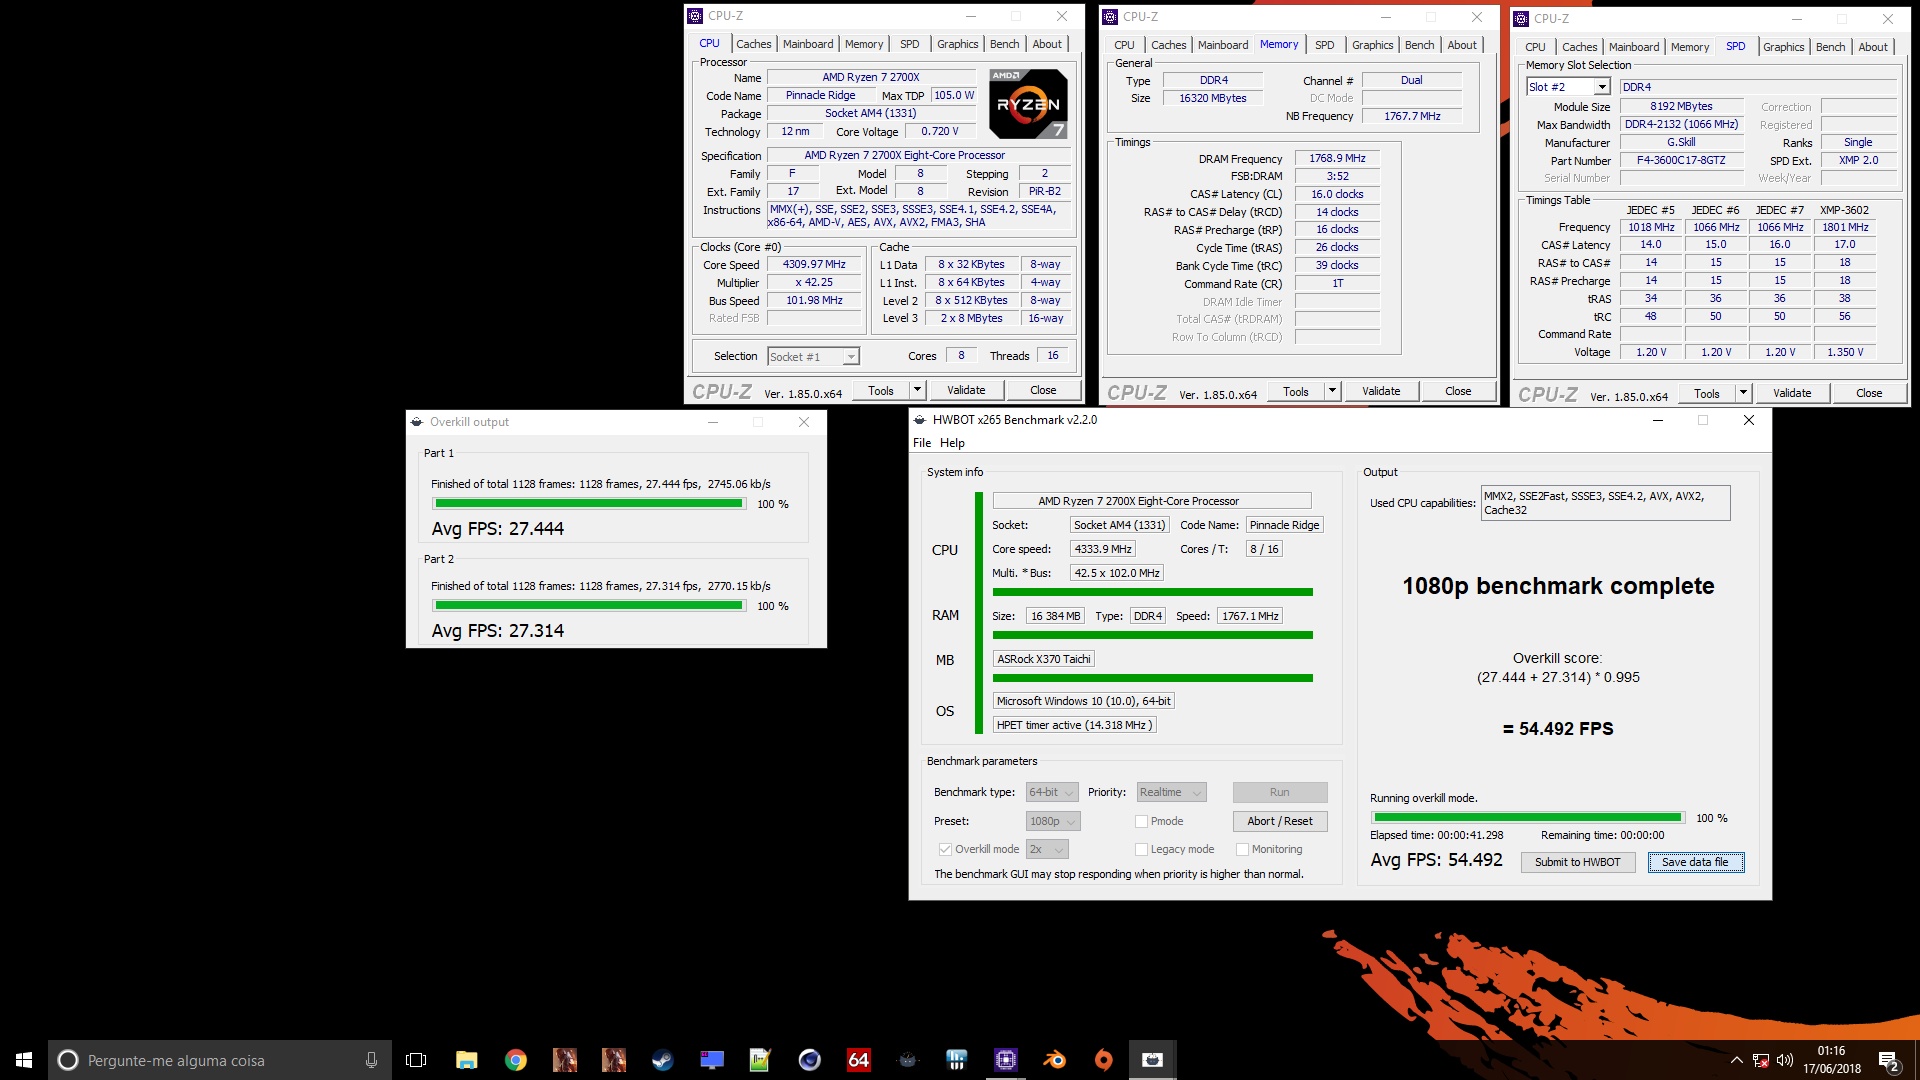Image resolution: width=1920 pixels, height=1080 pixels.
Task: Open the HWBOT x265 active taskbar icon
Action: pyautogui.click(x=1152, y=1060)
